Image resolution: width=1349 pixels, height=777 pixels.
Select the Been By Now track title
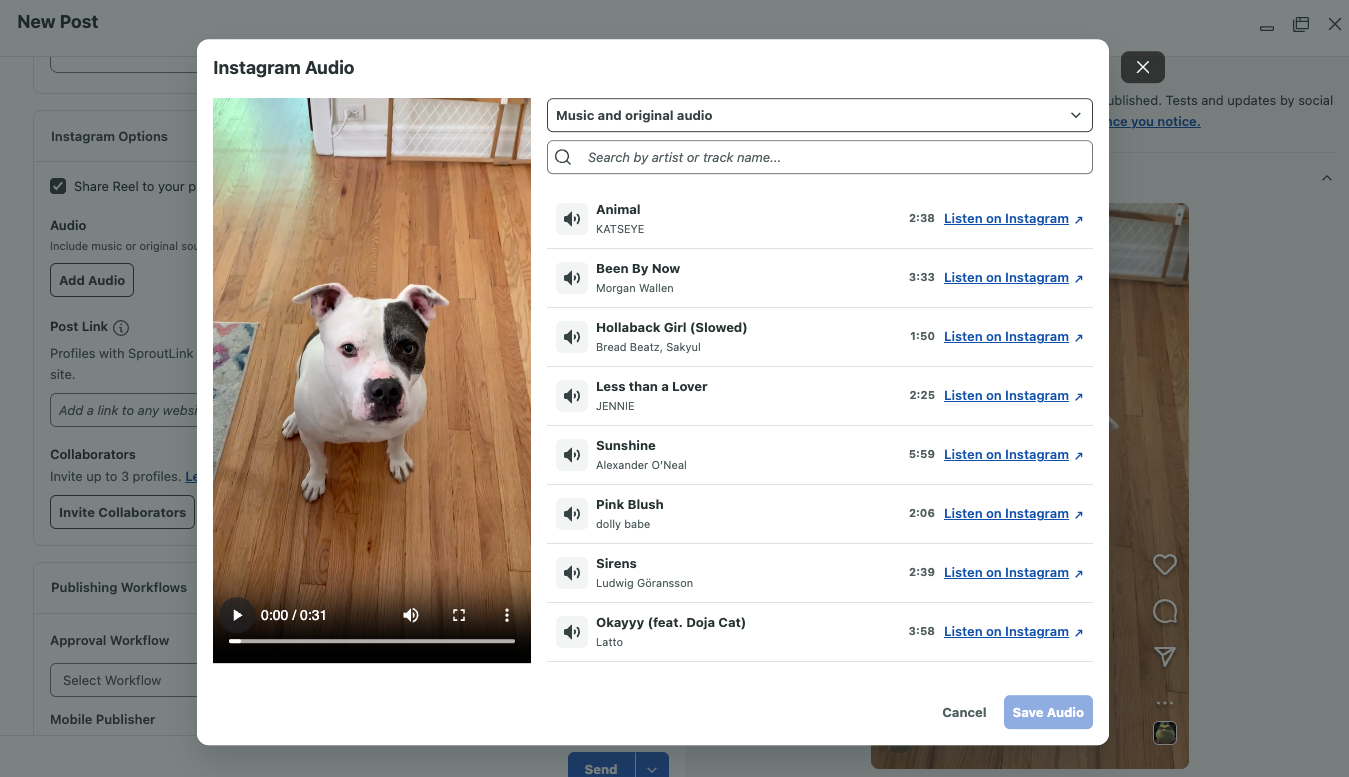click(638, 269)
